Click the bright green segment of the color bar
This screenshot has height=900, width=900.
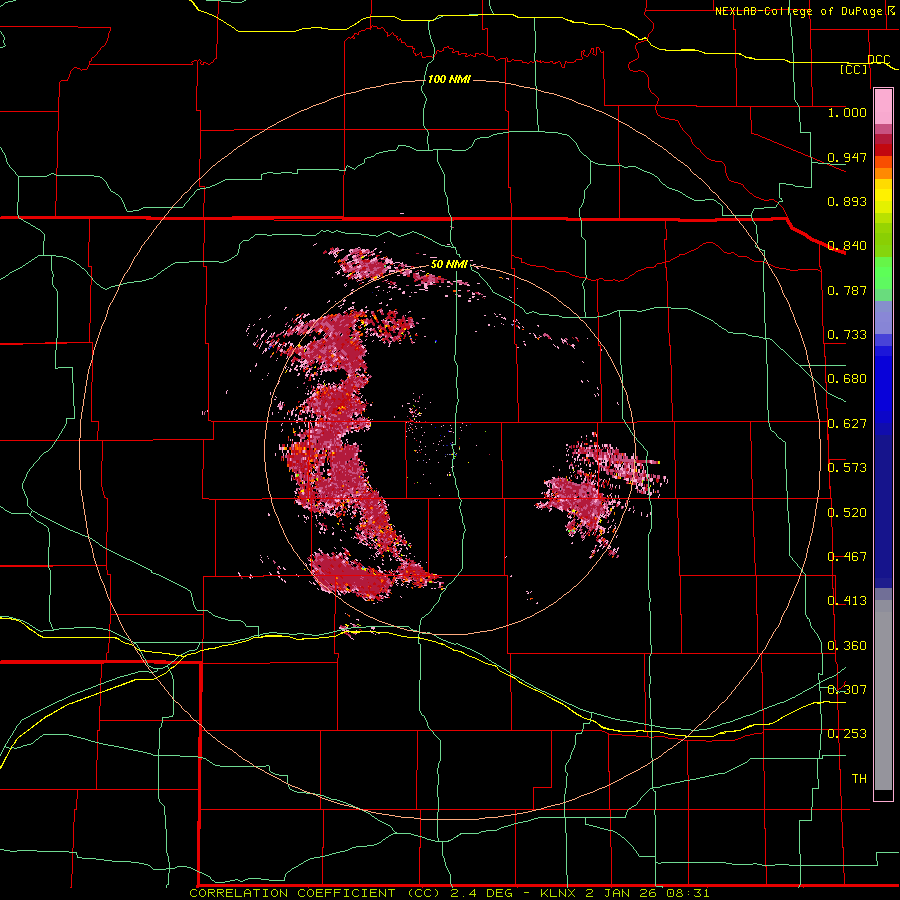[883, 273]
